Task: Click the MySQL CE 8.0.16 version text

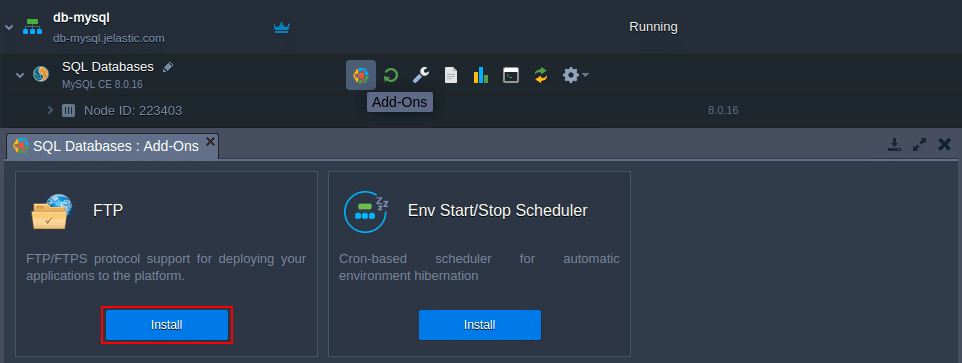Action: coord(102,85)
